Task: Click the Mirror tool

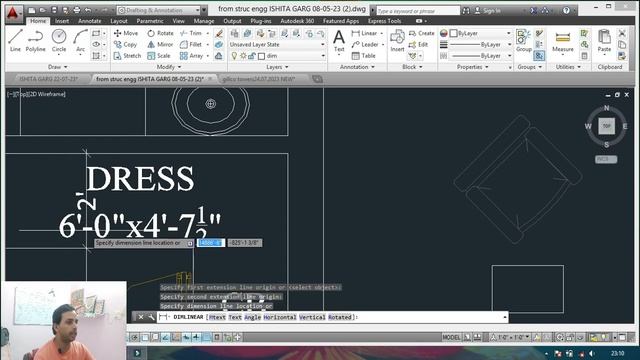Action: [160, 44]
